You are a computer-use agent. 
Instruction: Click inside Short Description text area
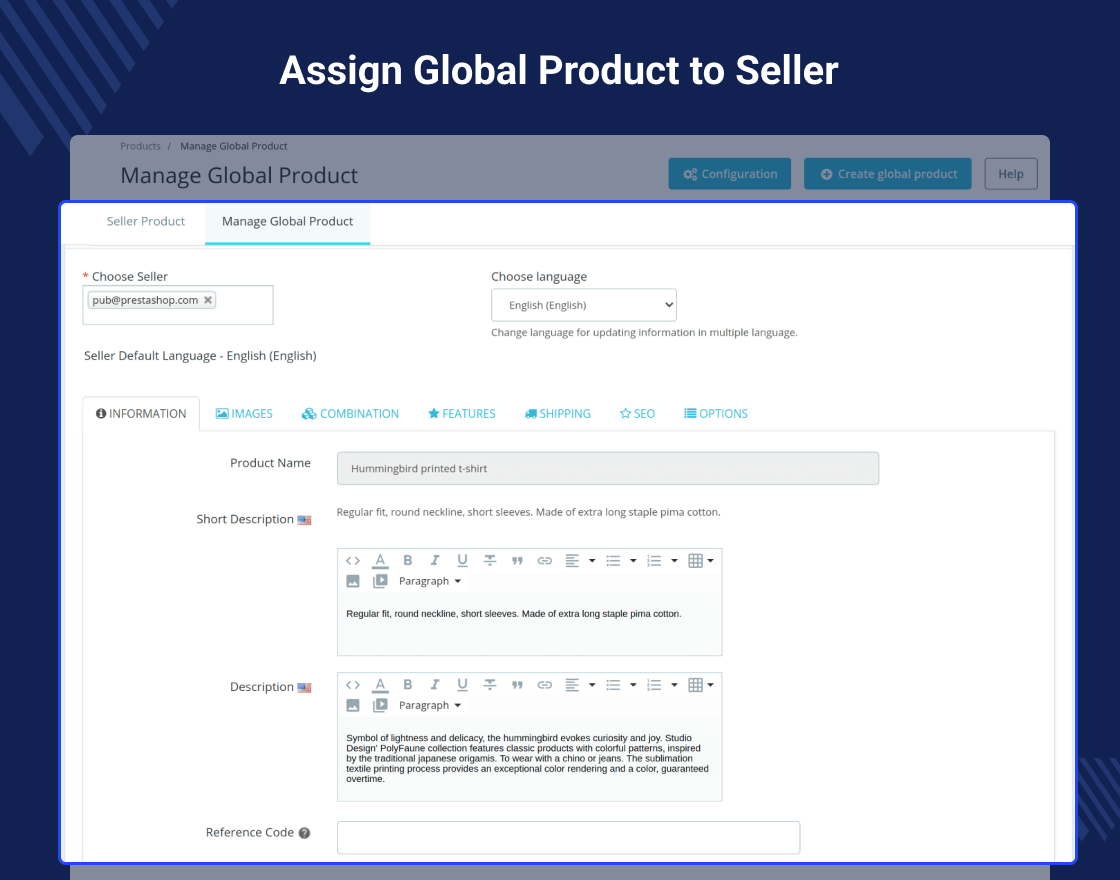[x=529, y=624]
